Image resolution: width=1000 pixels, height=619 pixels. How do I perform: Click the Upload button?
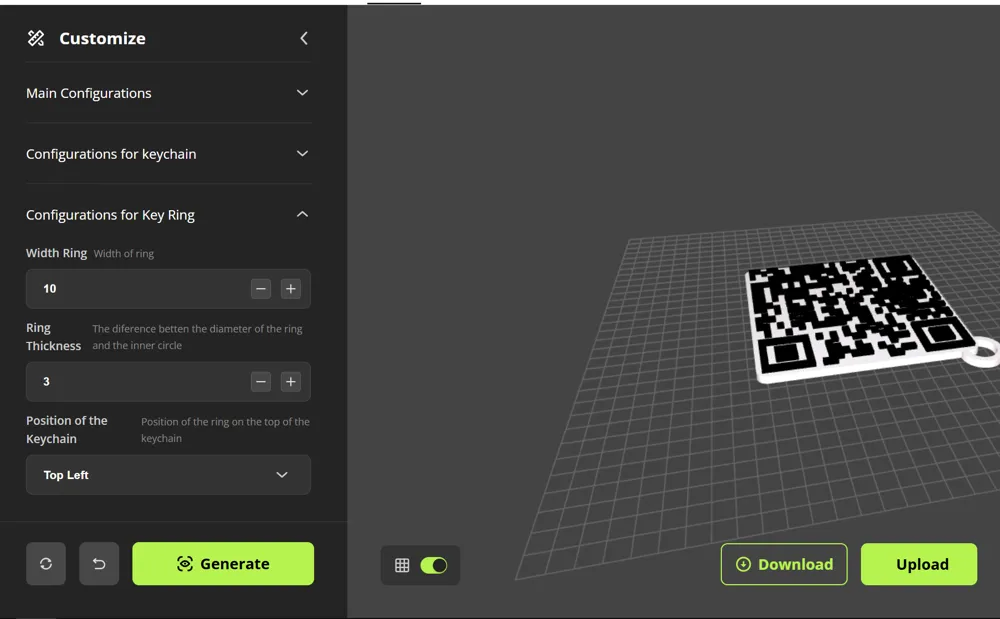919,564
